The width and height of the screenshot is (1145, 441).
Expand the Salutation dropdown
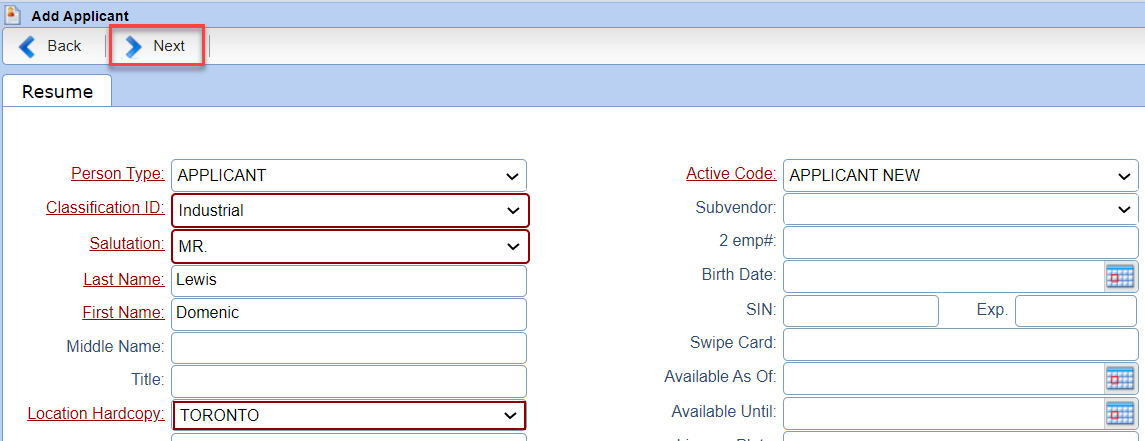[350, 246]
